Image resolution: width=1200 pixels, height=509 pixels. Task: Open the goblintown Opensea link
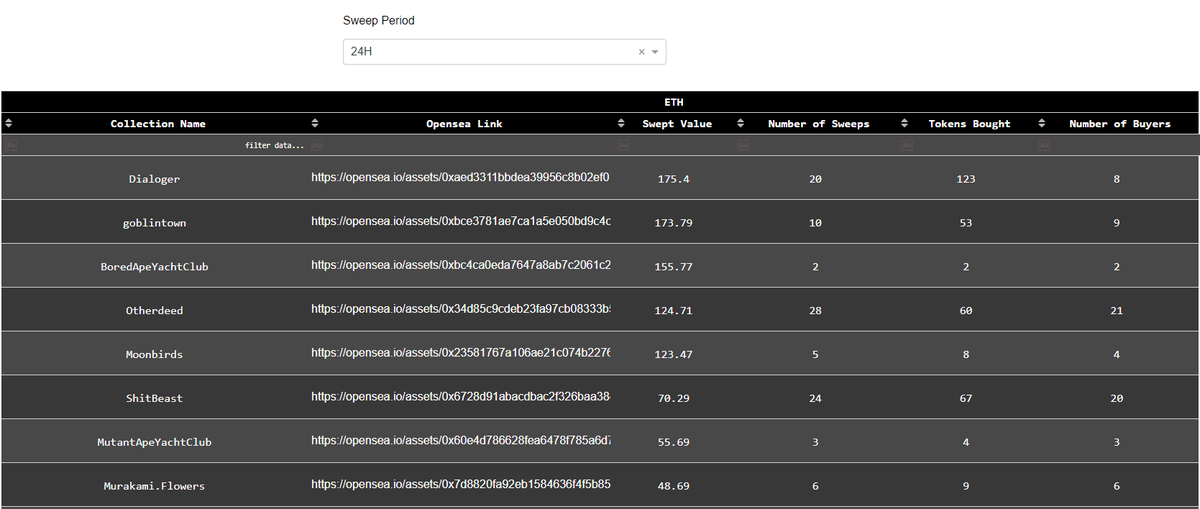[x=461, y=221]
